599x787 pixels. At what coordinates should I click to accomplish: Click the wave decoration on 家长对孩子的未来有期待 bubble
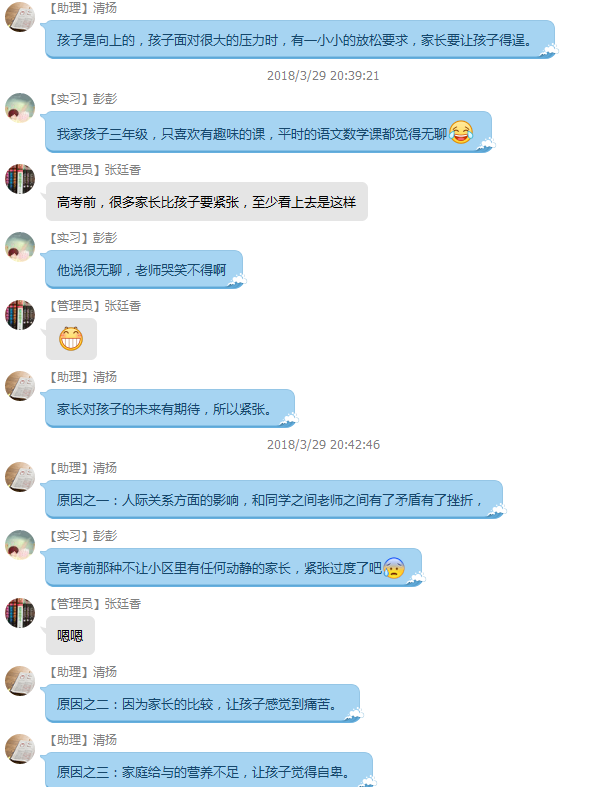click(x=289, y=420)
